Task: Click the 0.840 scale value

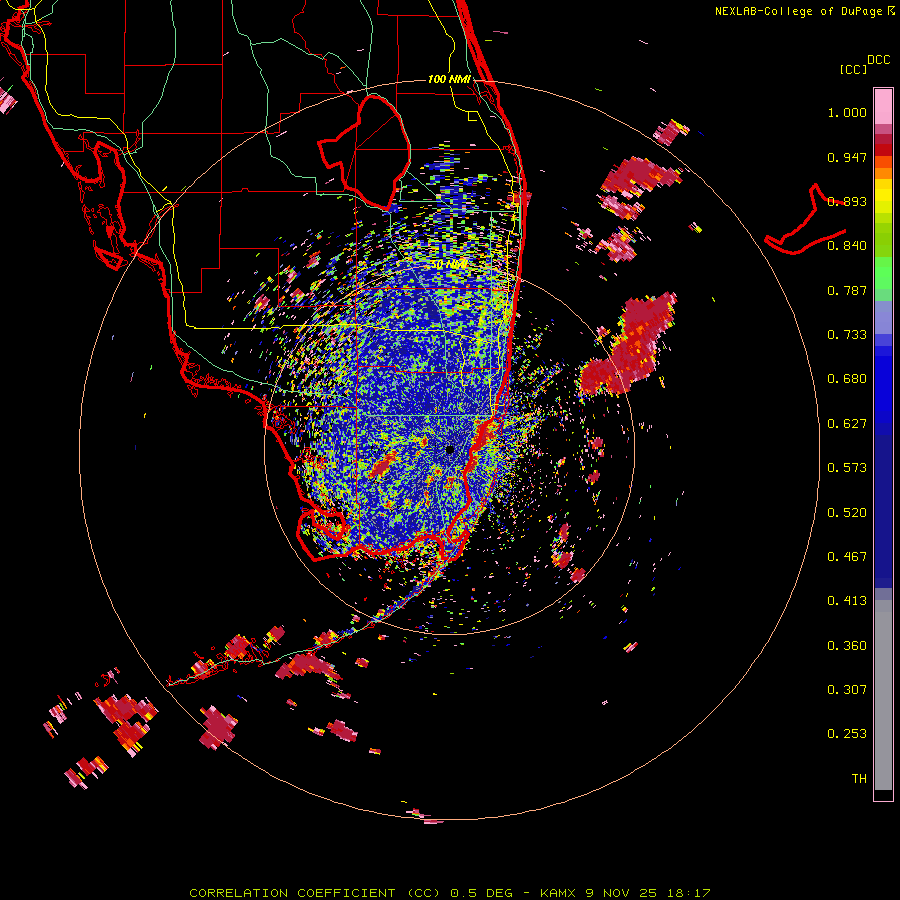Action: [x=847, y=246]
